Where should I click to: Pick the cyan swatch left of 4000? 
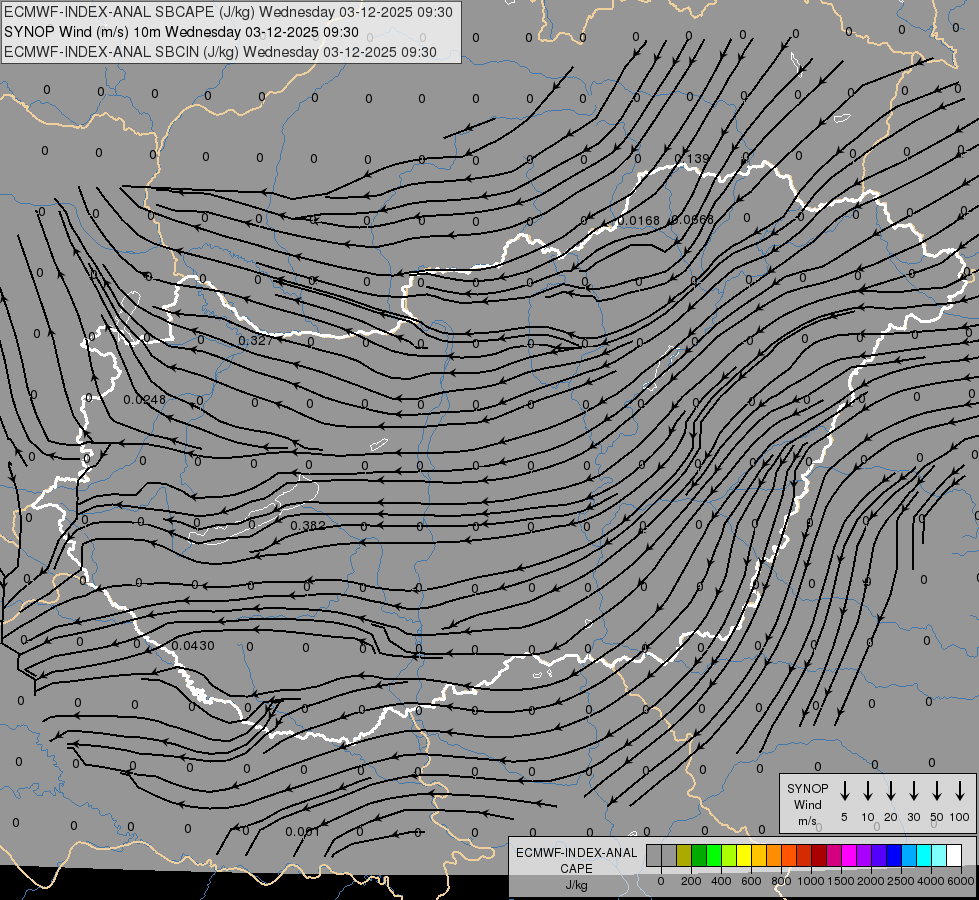(x=923, y=855)
